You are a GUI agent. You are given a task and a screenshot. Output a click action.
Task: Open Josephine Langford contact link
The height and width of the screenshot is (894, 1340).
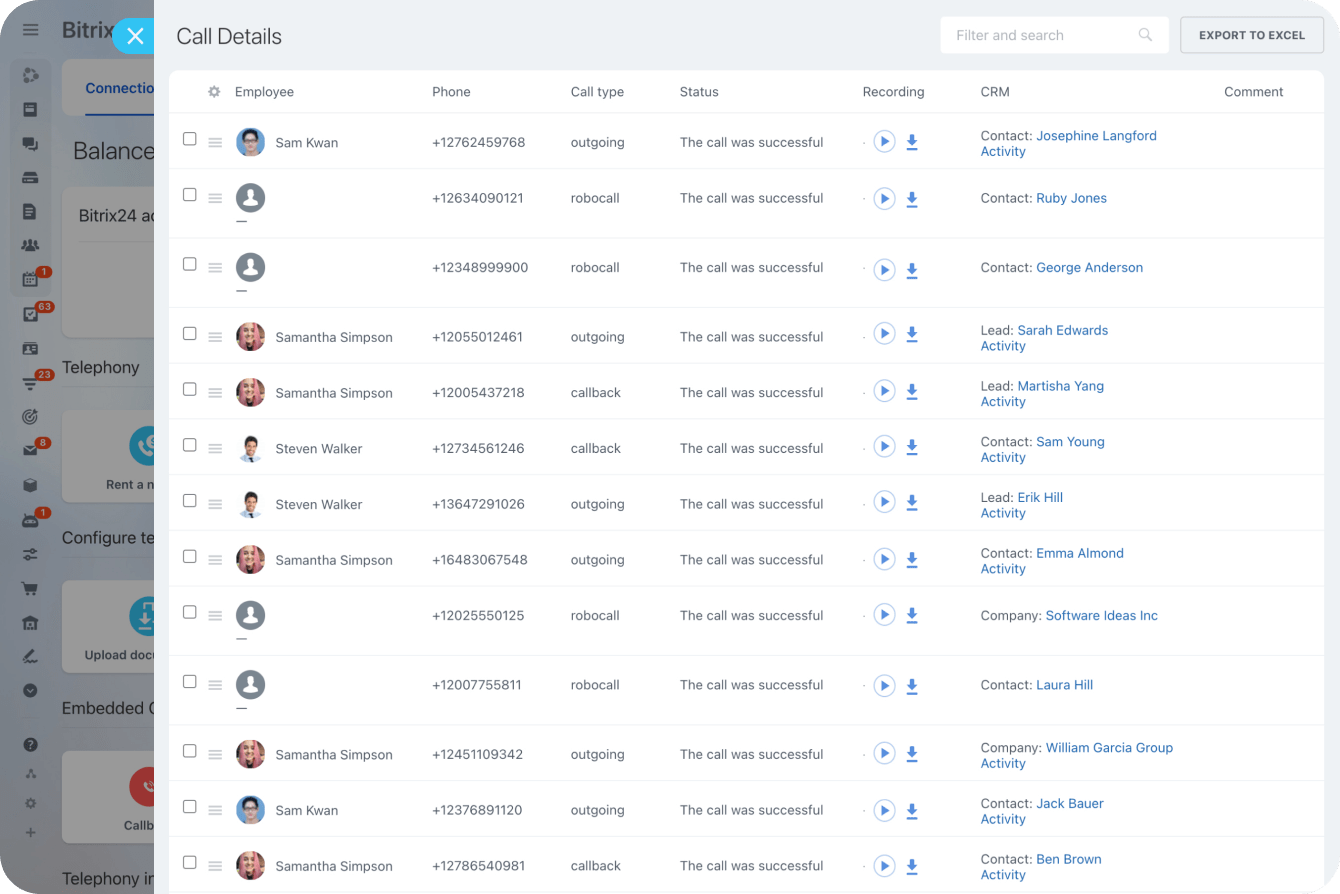(x=1096, y=136)
